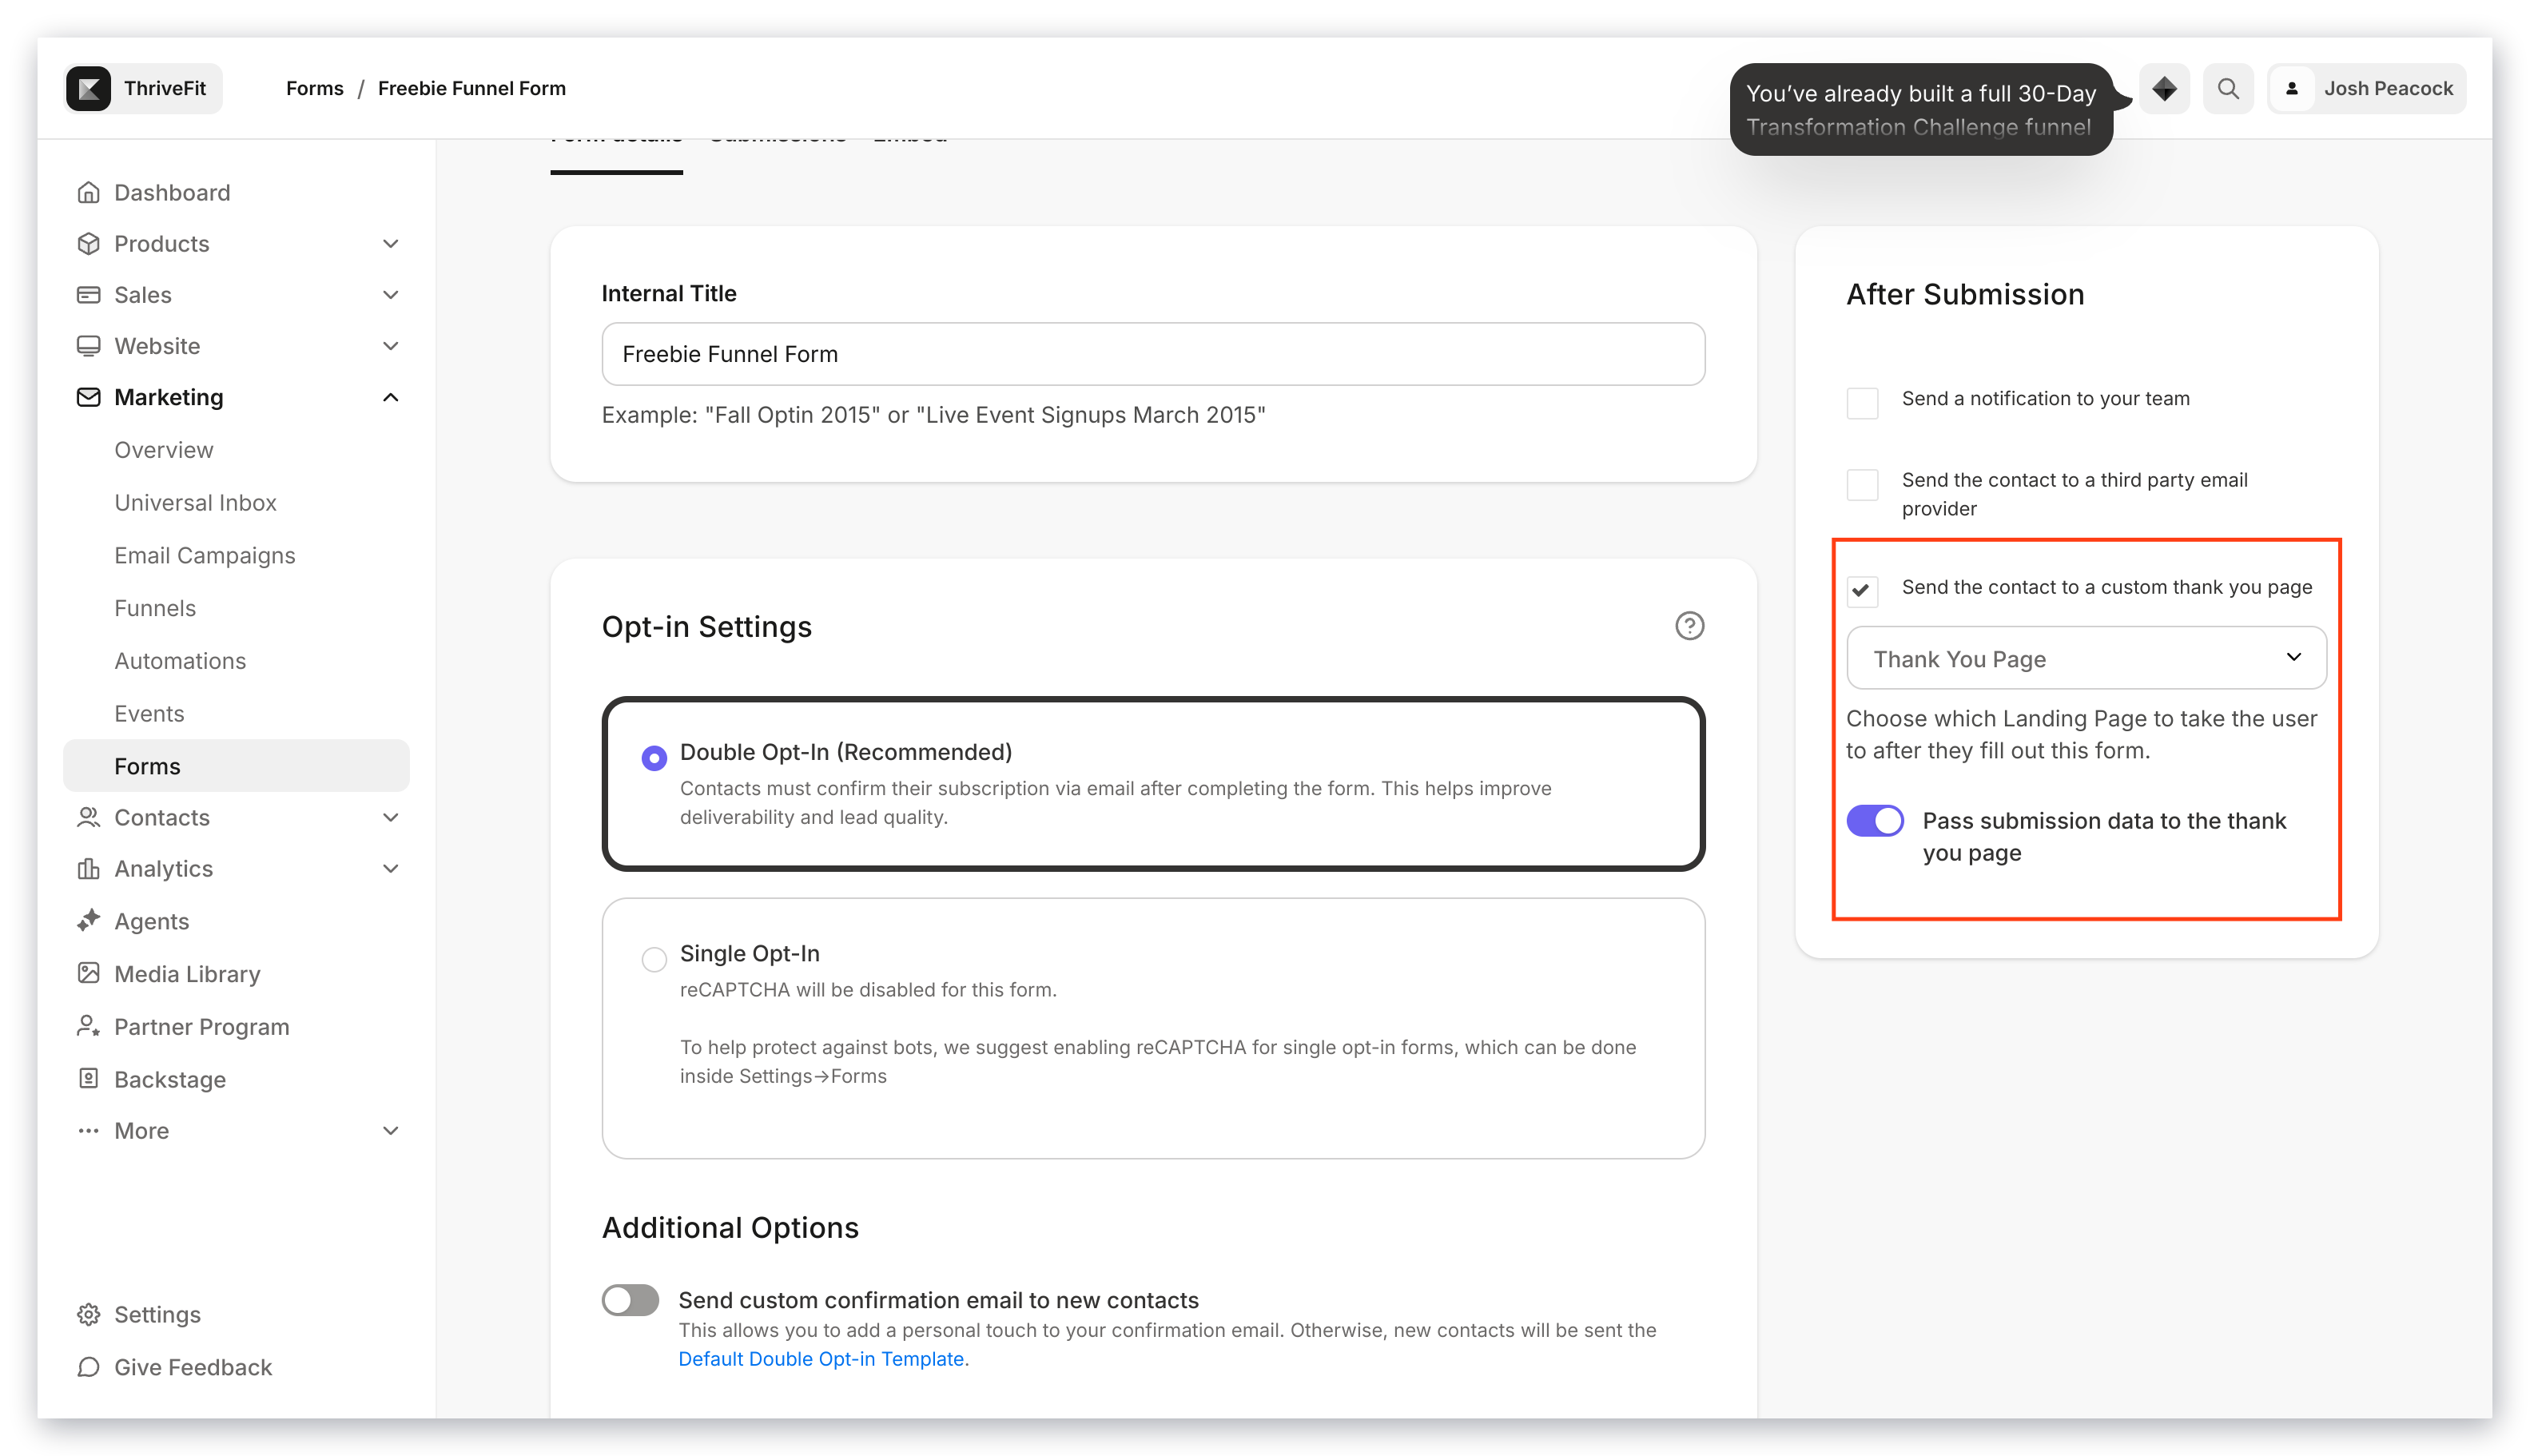Open Opt-in Settings help question icon
This screenshot has height=1456, width=2530.
tap(1689, 626)
